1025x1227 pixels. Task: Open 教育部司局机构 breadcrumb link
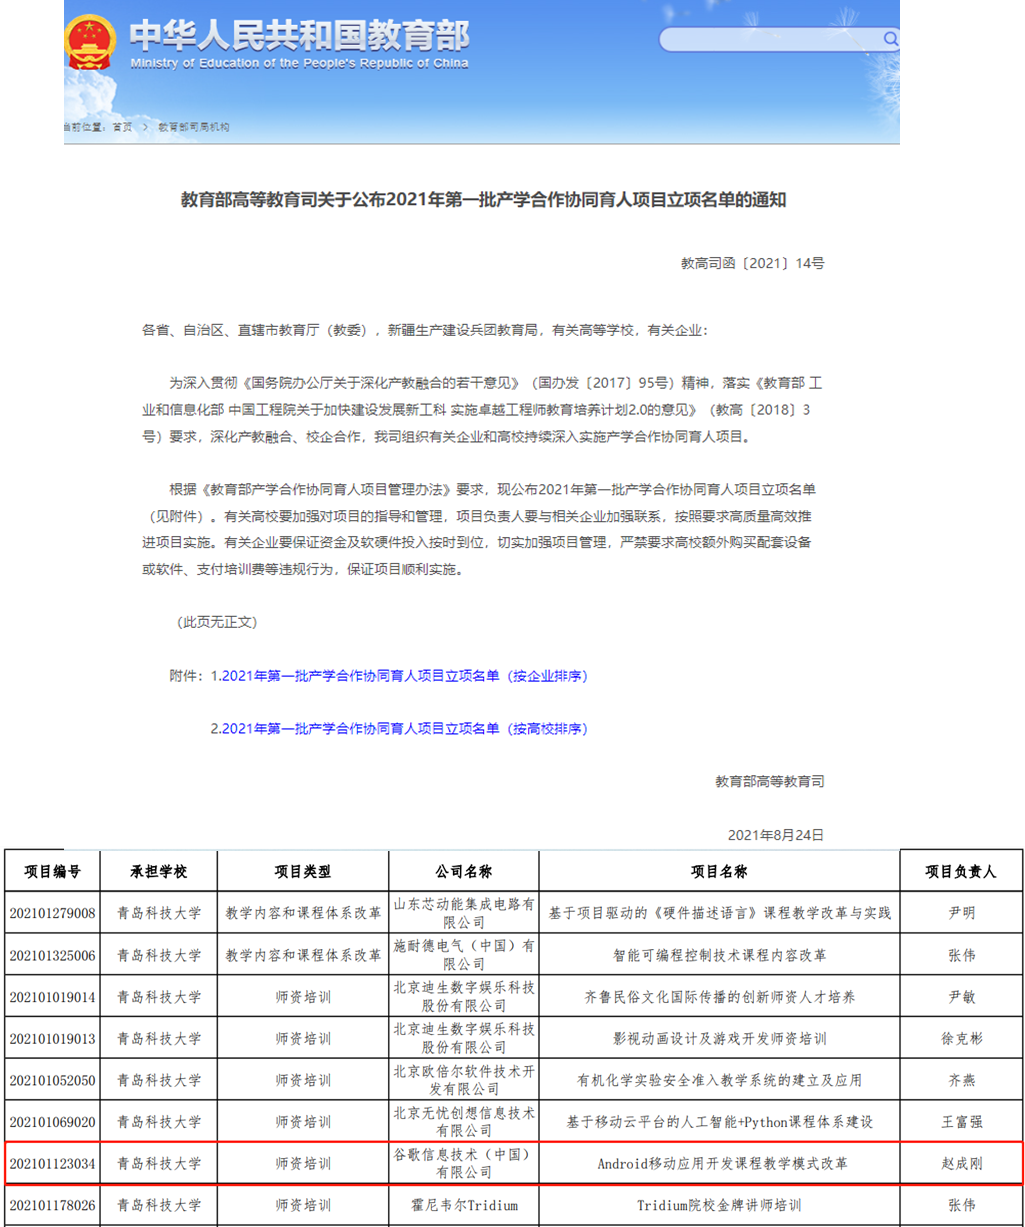pyautogui.click(x=193, y=128)
